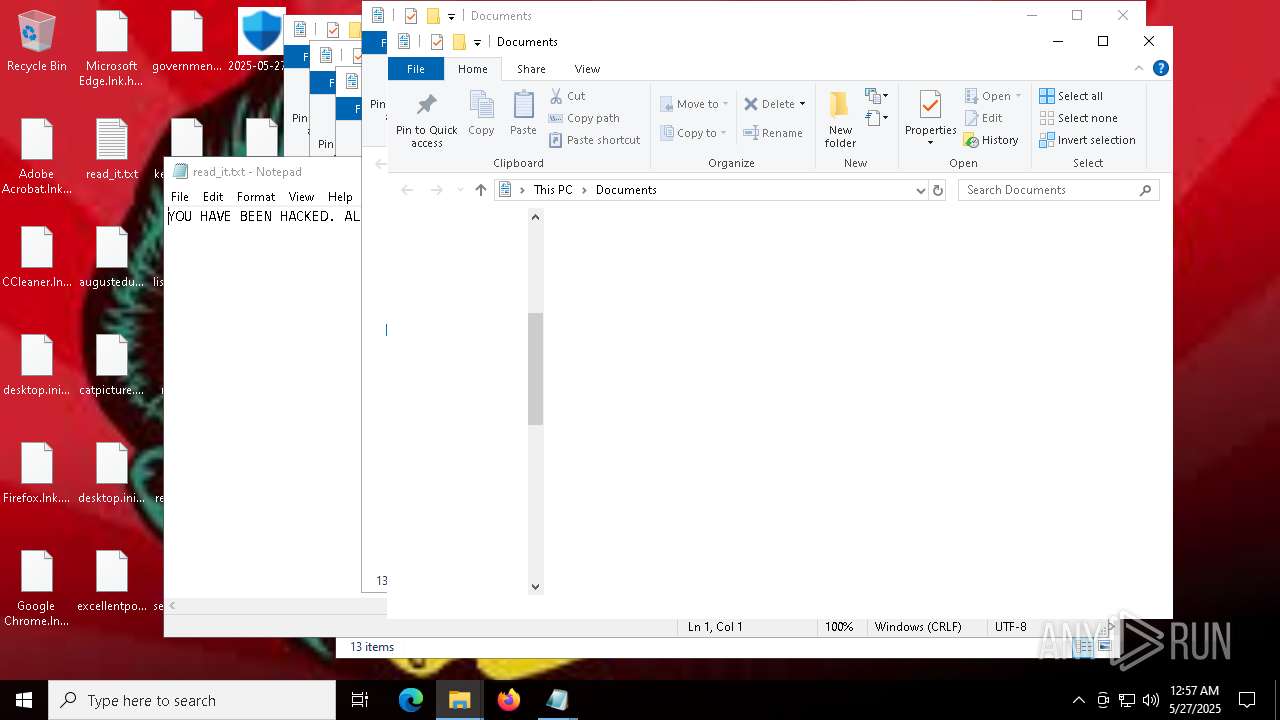Go up one folder level
This screenshot has height=720, width=1280.
coord(480,190)
